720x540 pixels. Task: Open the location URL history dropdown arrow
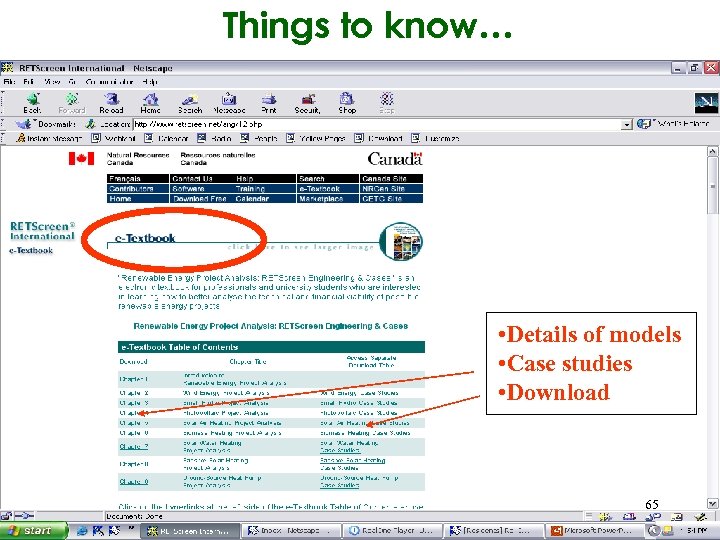coord(626,124)
